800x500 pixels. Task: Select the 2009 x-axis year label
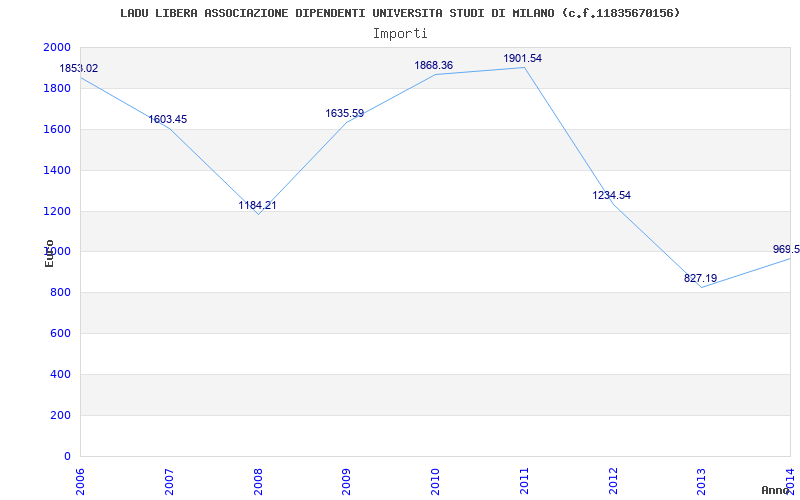(347, 482)
